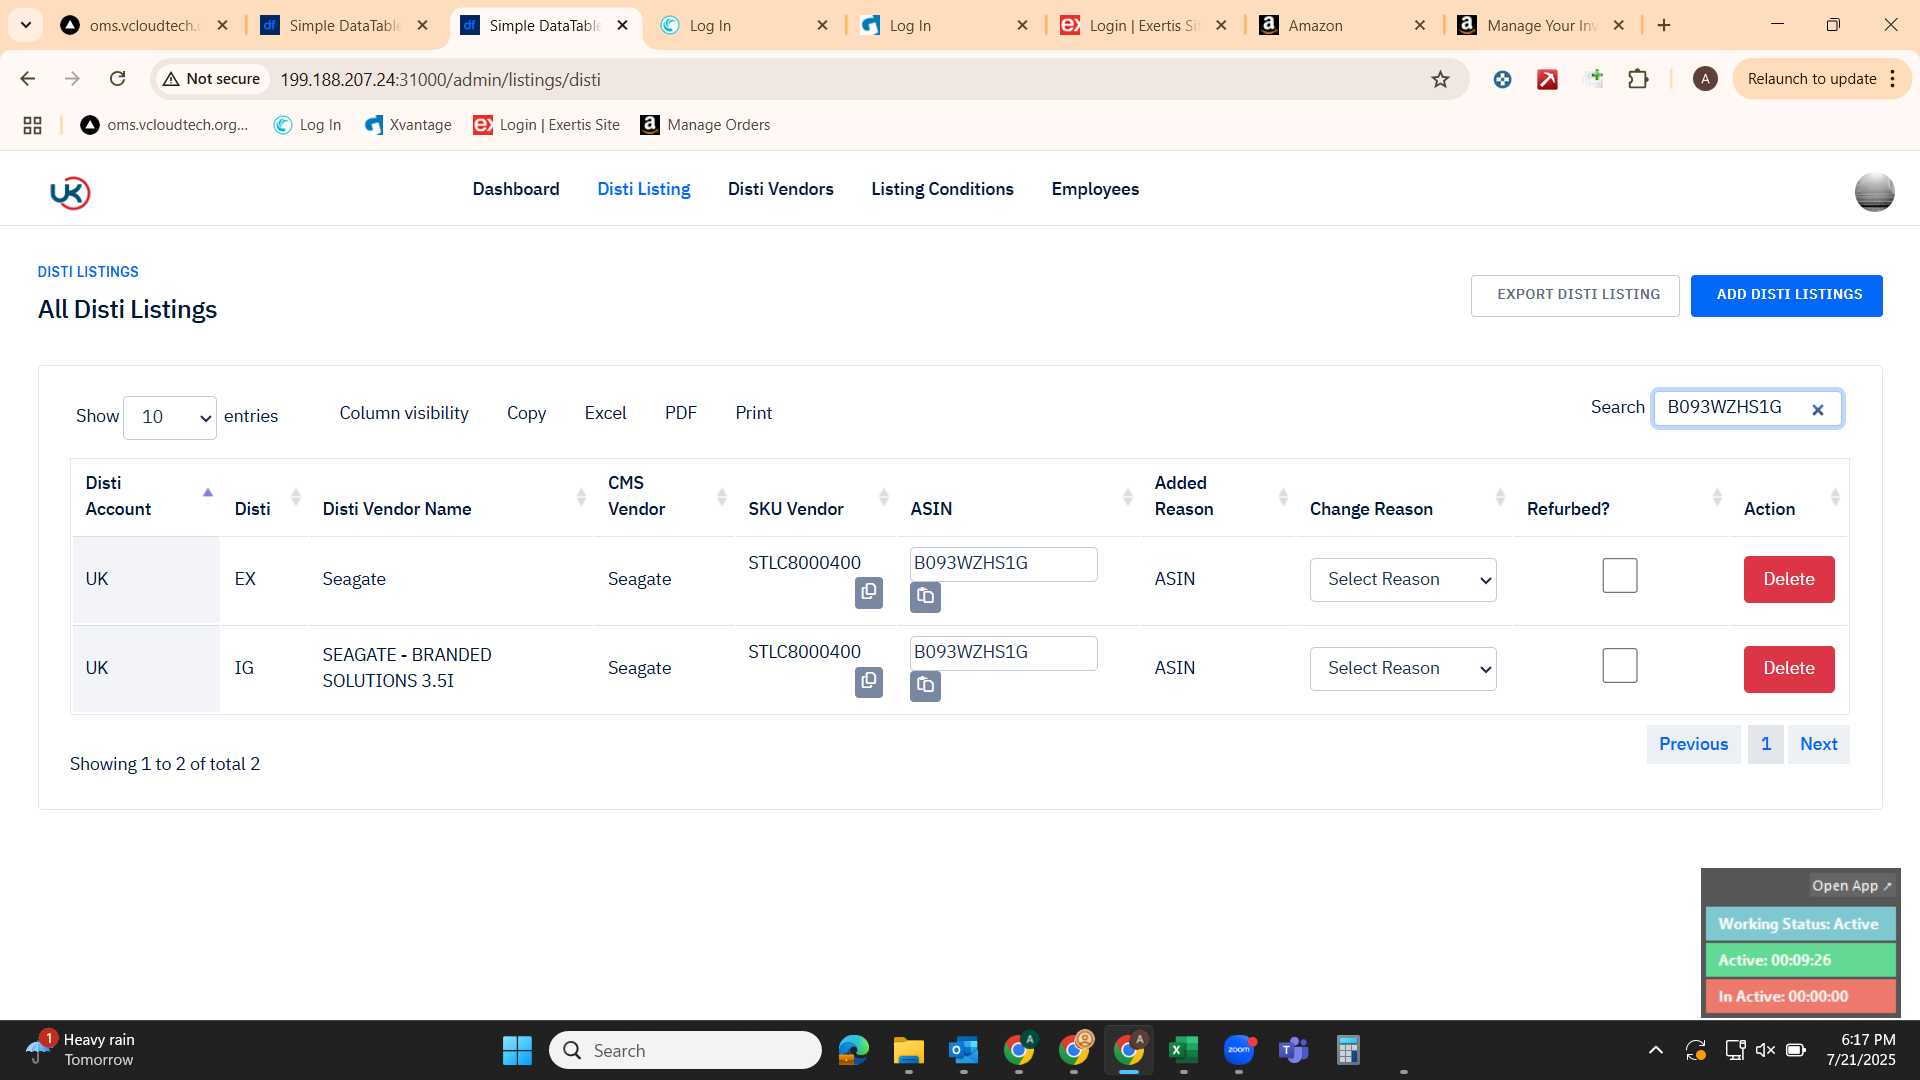Screen dimensions: 1920x1080
Task: Copy SKU Vendor in the EX row
Action: click(868, 593)
